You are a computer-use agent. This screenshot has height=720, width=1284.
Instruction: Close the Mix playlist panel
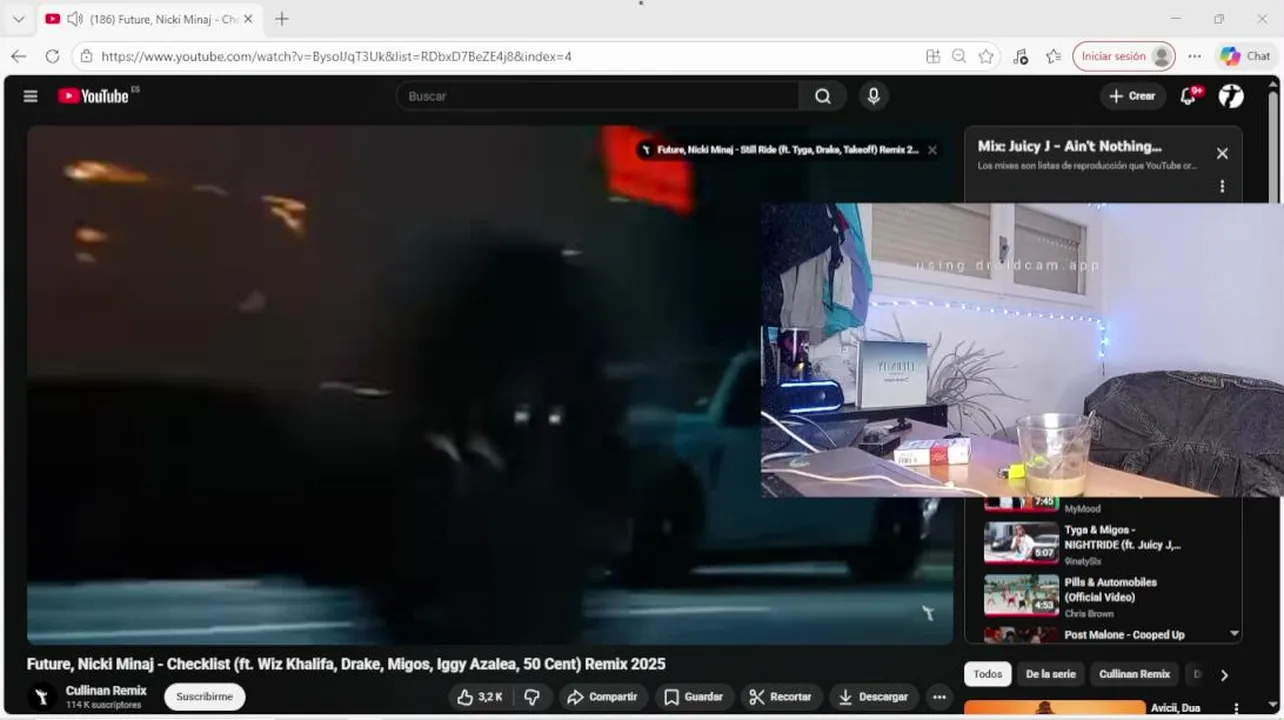click(1222, 153)
